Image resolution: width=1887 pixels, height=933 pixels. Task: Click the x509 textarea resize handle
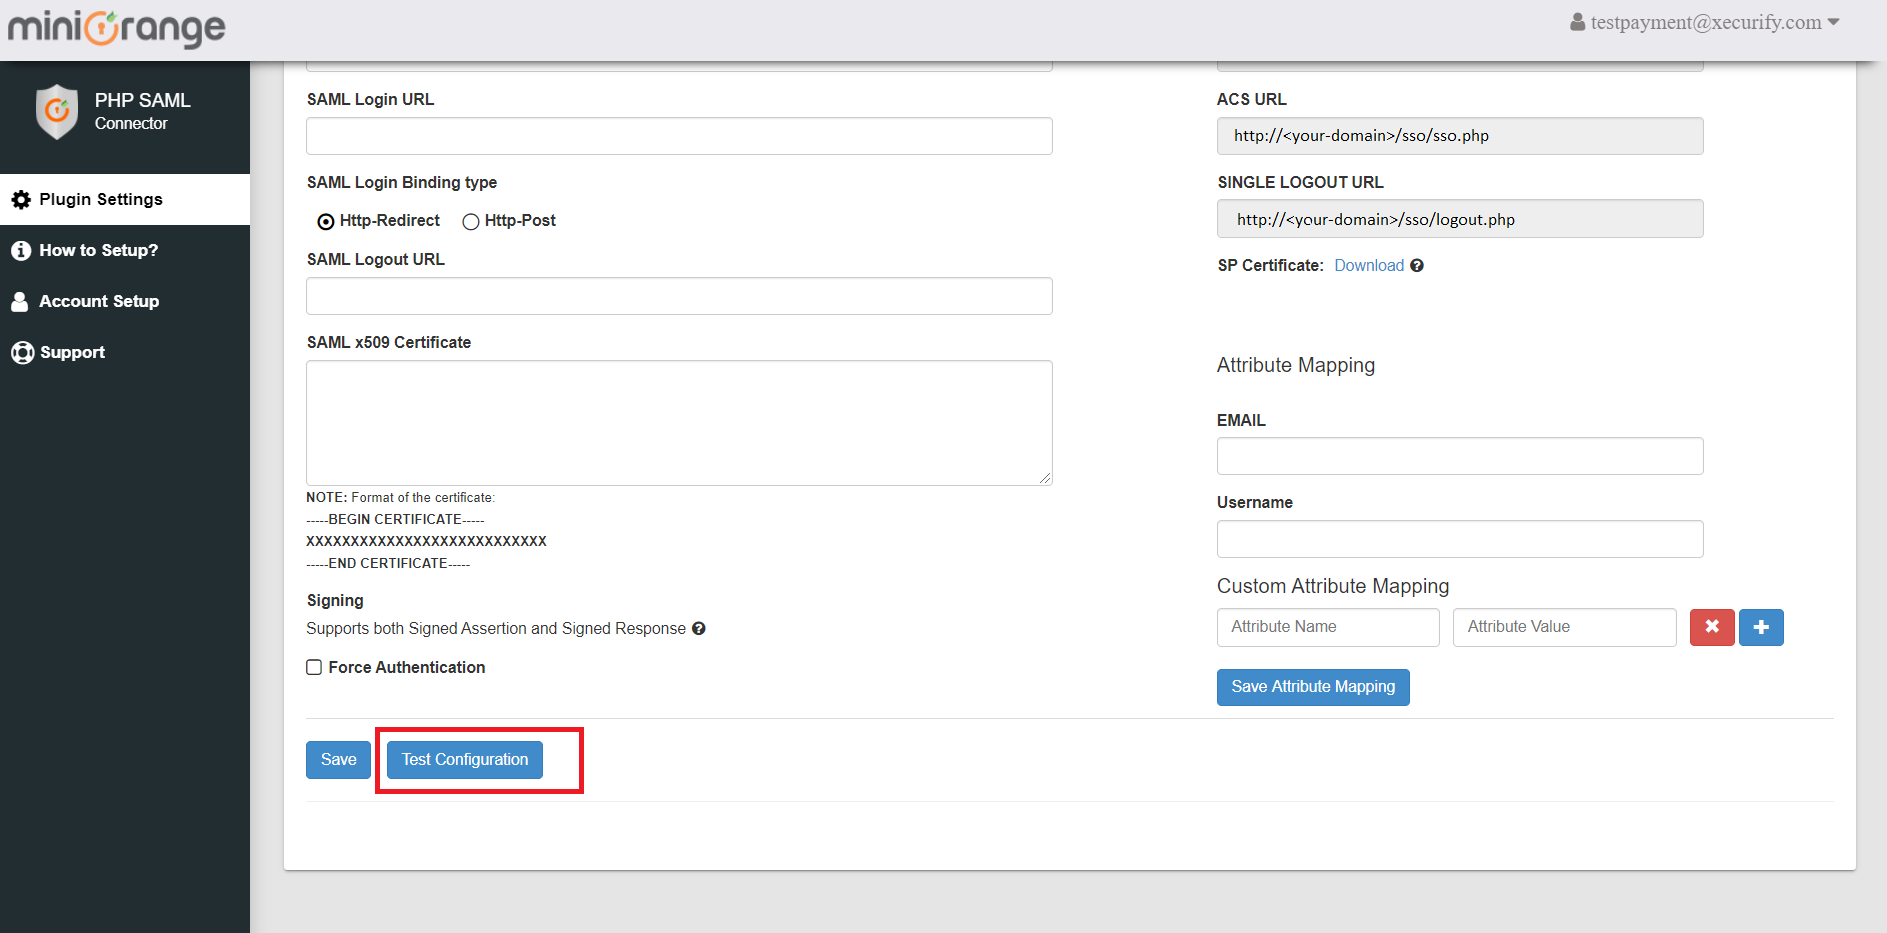click(x=1045, y=478)
